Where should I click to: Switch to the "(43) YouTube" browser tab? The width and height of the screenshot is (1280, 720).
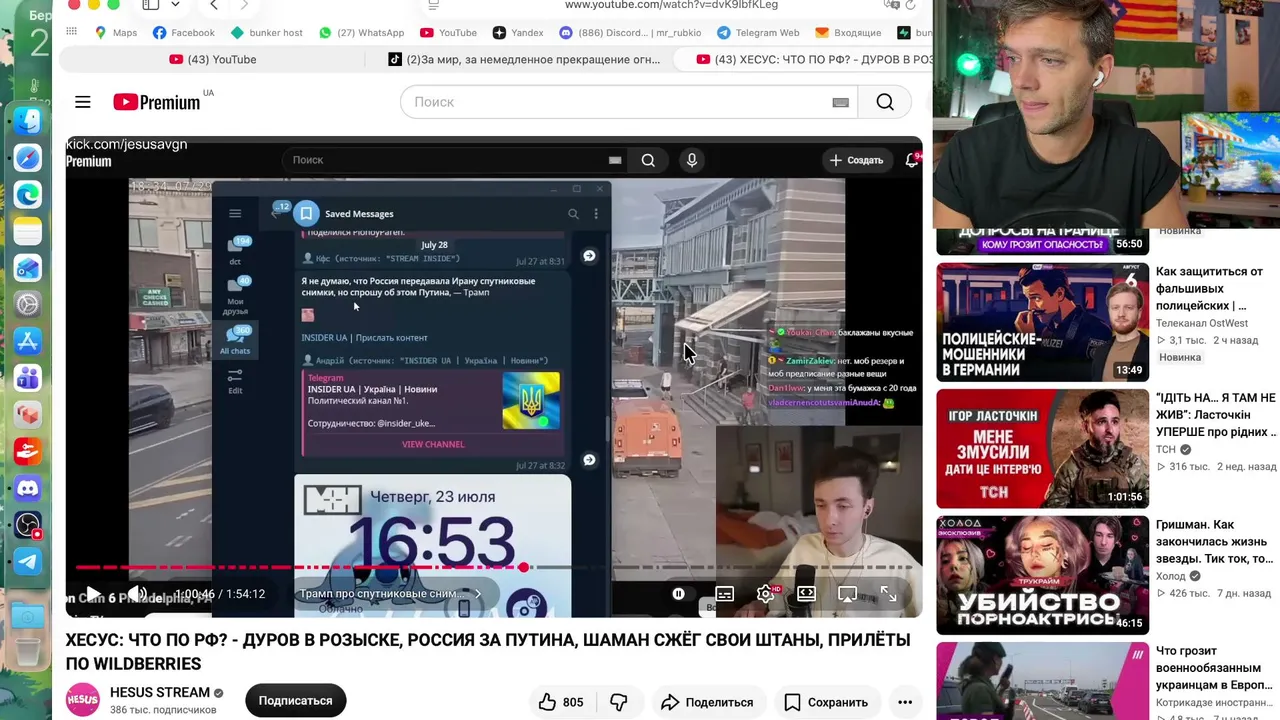[213, 59]
